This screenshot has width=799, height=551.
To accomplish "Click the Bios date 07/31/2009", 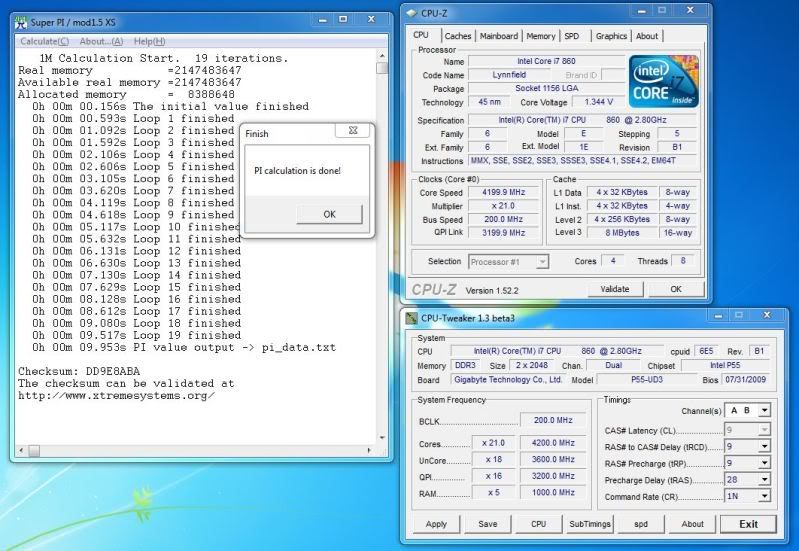I will (745, 380).
